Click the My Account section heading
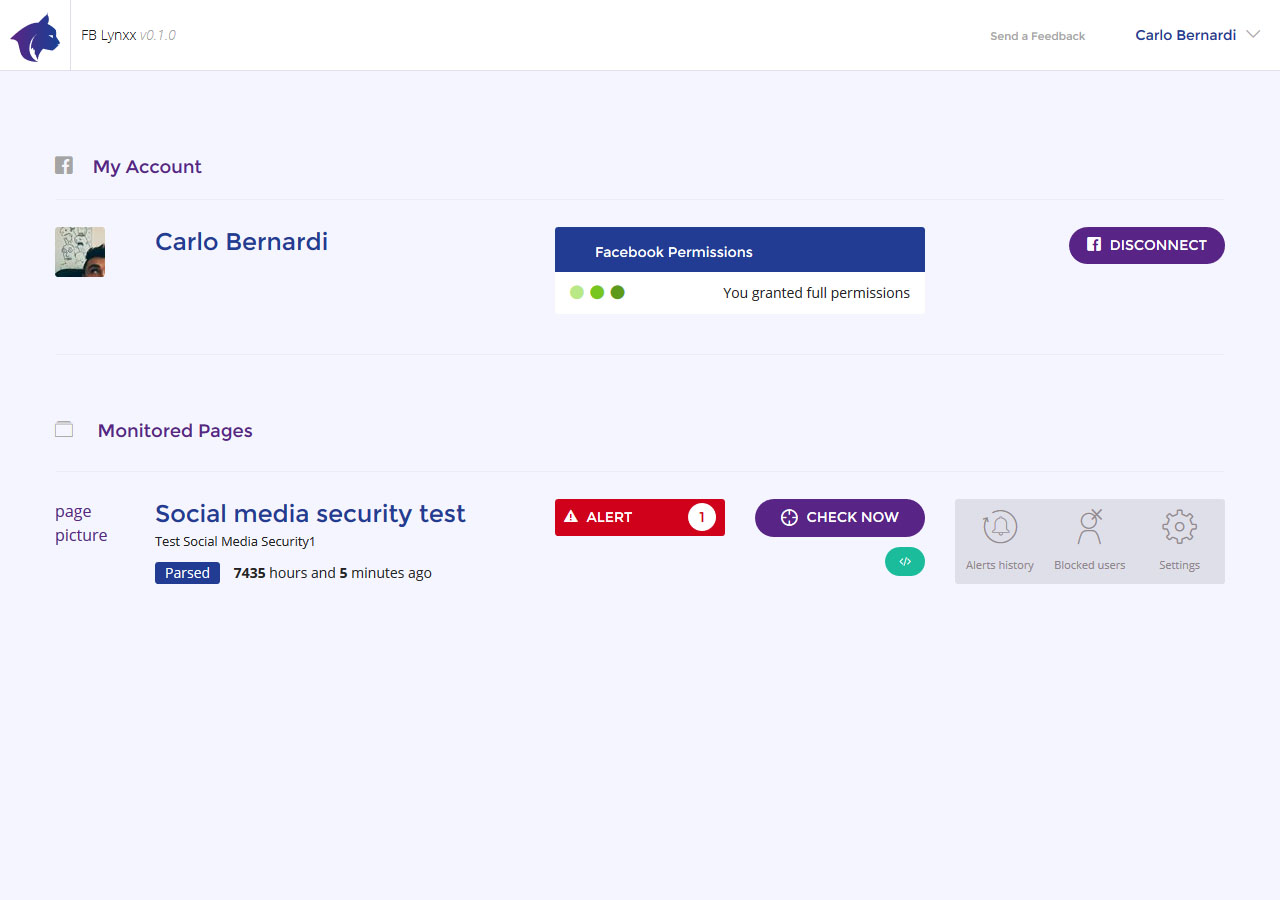 click(x=147, y=167)
